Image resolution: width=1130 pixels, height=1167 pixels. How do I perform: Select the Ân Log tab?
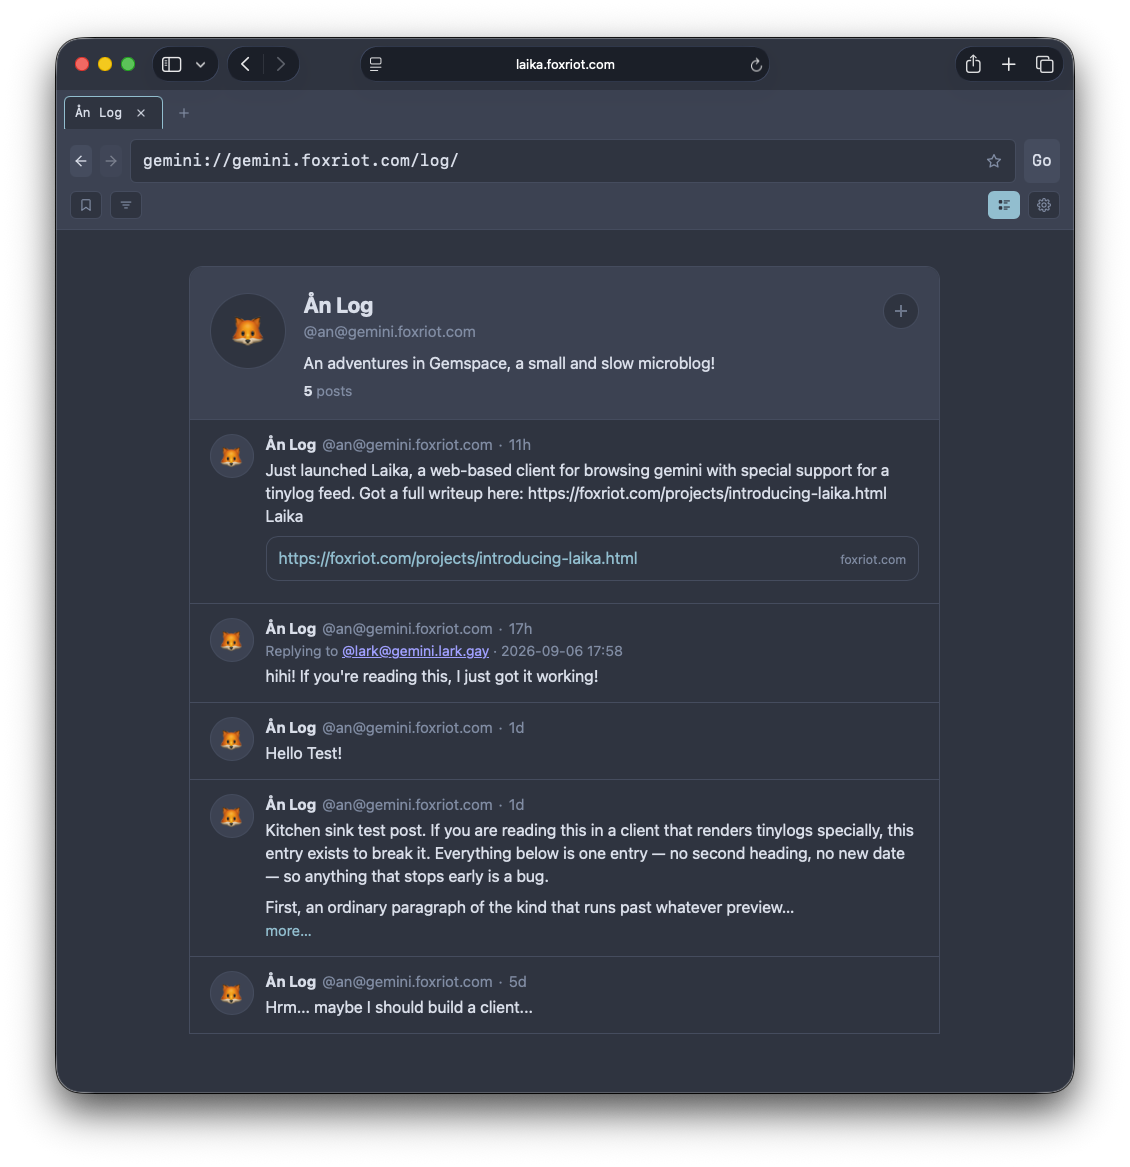point(113,113)
